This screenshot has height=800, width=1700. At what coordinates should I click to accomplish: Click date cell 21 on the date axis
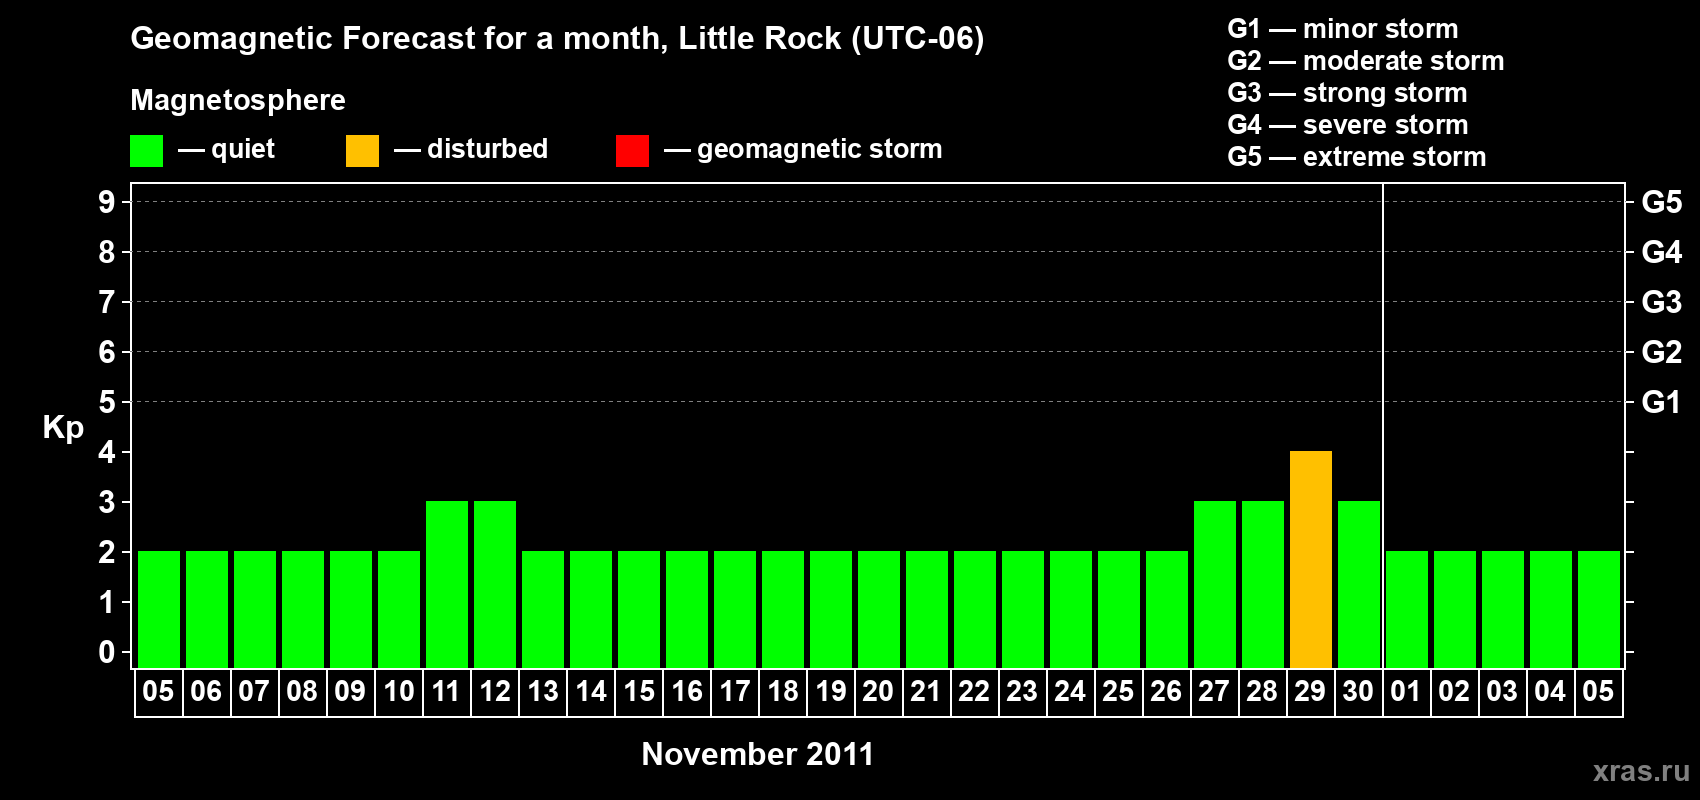[x=926, y=692]
